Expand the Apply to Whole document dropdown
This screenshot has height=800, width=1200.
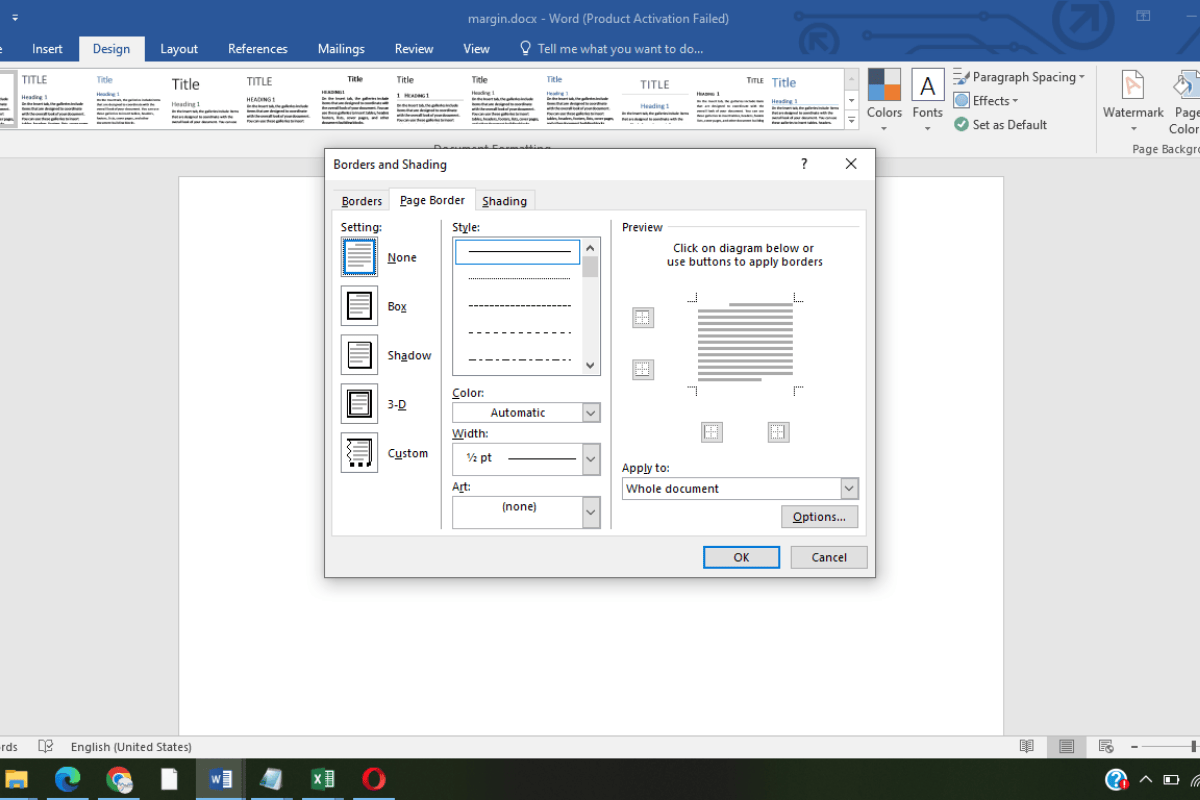(849, 489)
